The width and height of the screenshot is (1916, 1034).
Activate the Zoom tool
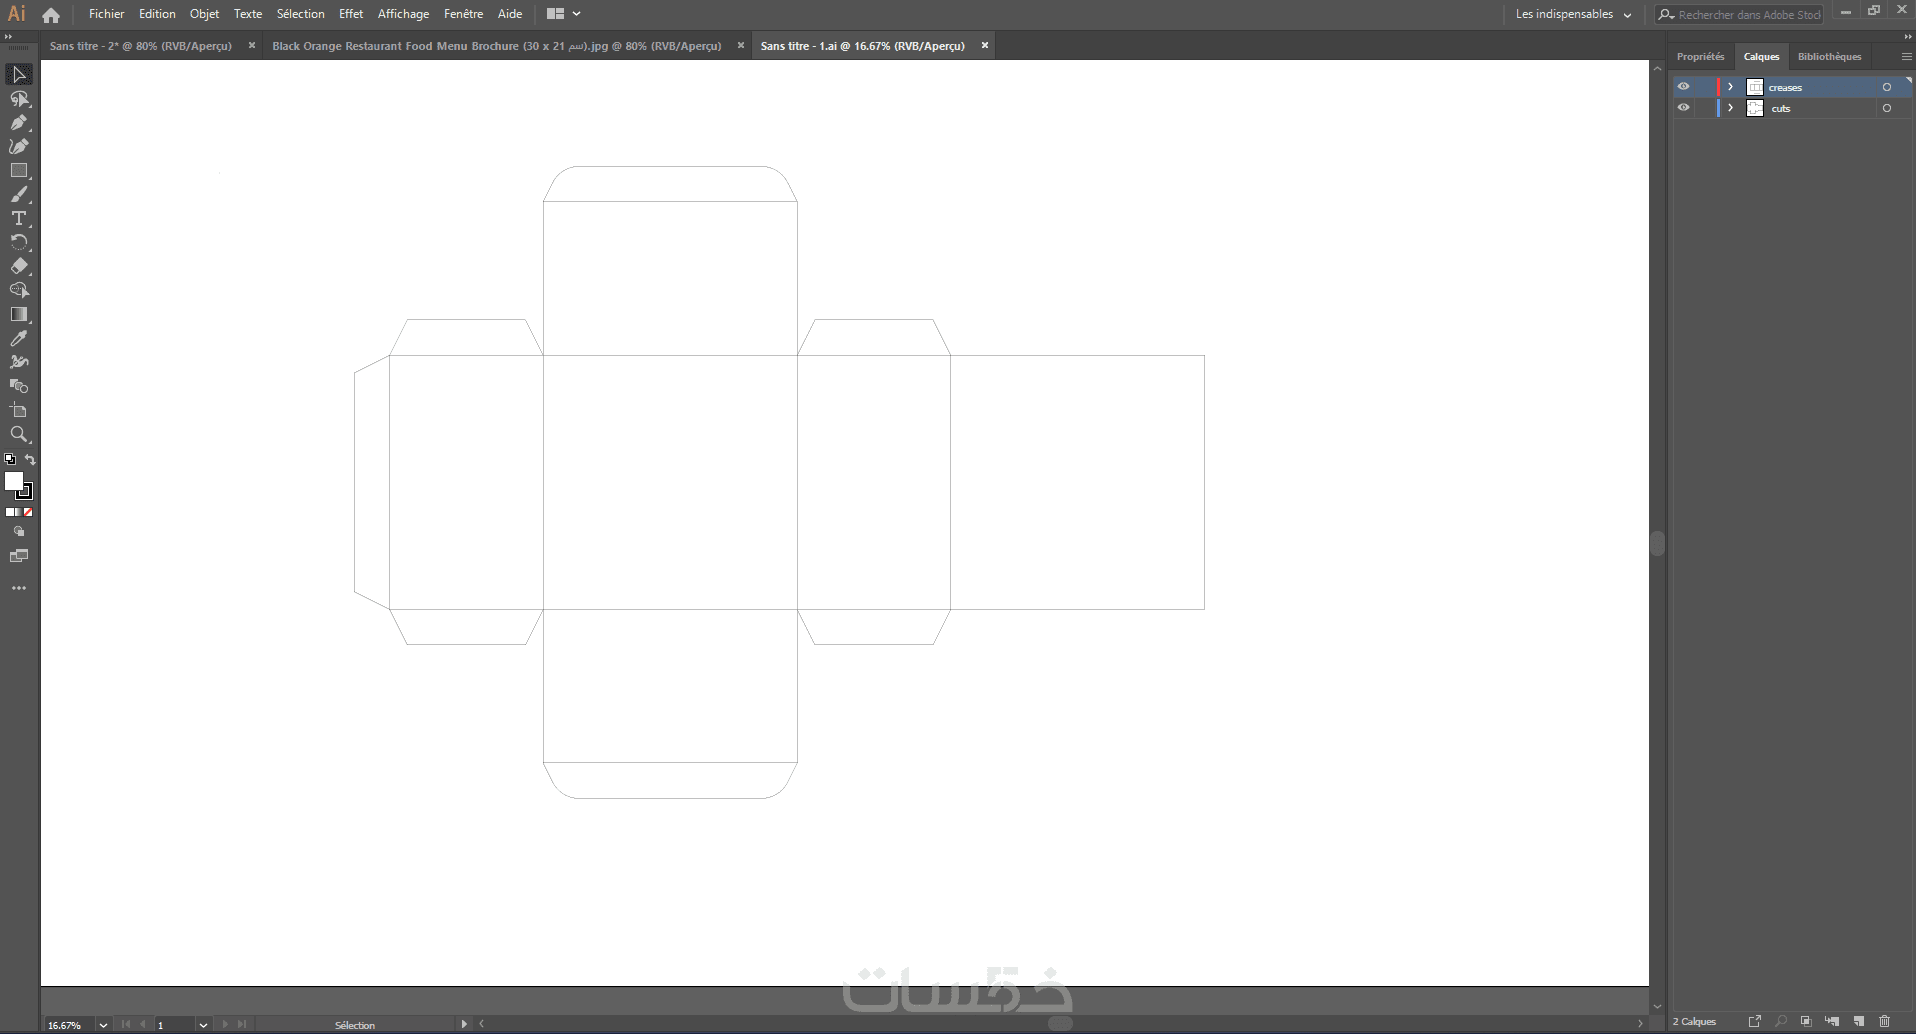(19, 435)
